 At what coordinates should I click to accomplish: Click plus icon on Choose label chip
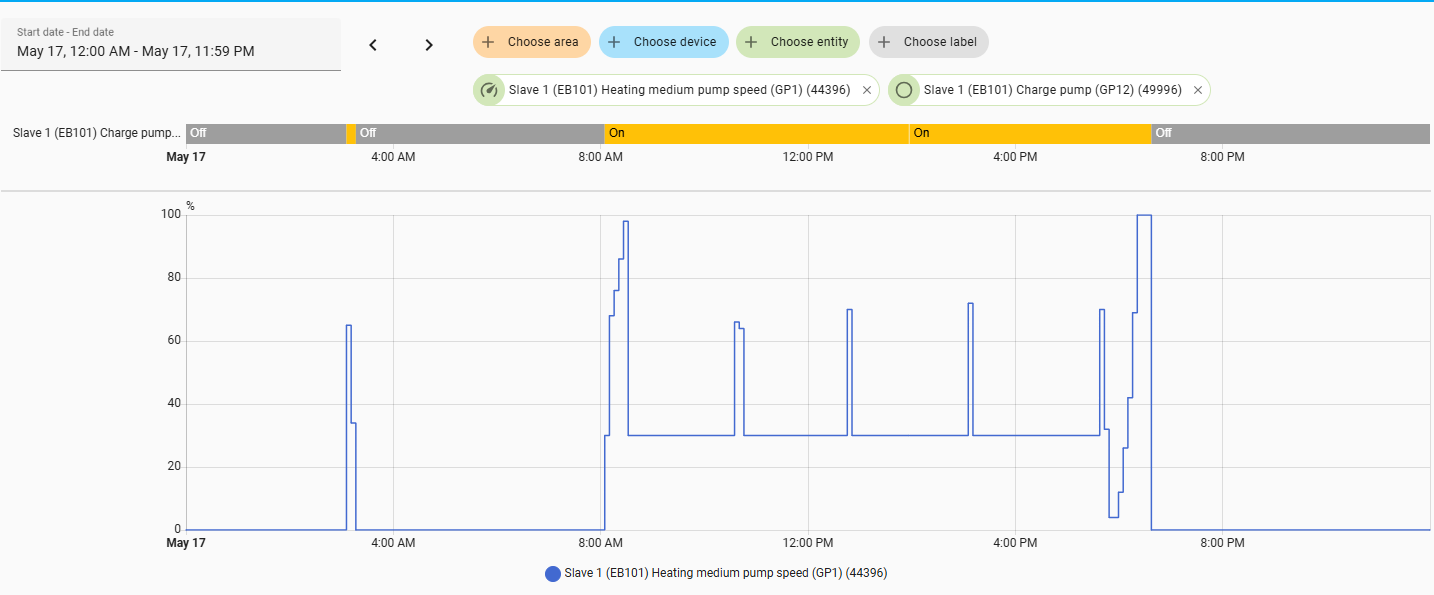tap(884, 42)
